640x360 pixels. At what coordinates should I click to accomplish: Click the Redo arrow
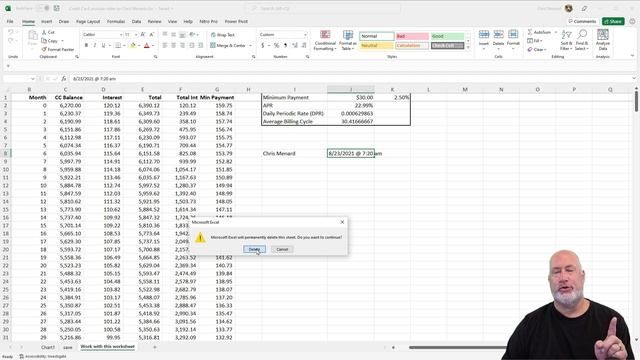click(11, 41)
